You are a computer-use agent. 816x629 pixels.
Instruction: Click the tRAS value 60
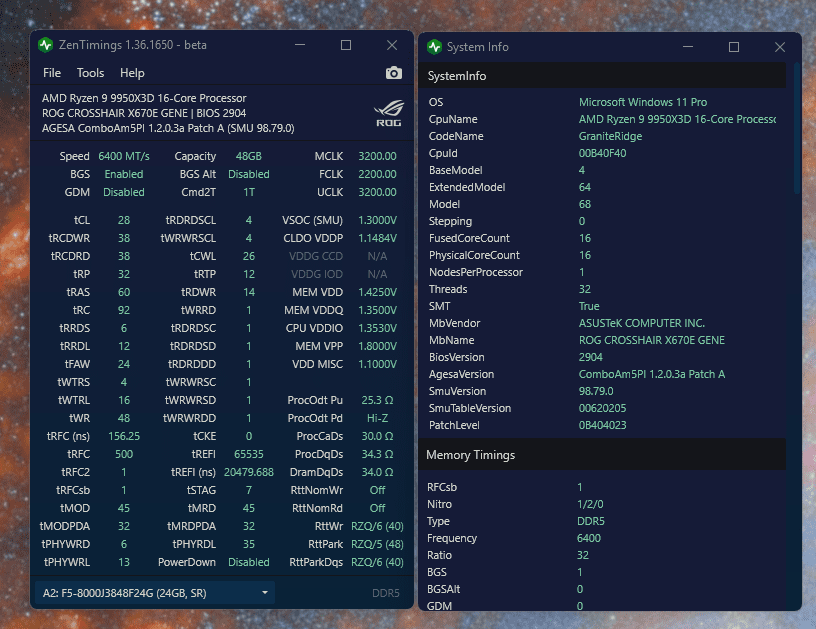tap(124, 292)
